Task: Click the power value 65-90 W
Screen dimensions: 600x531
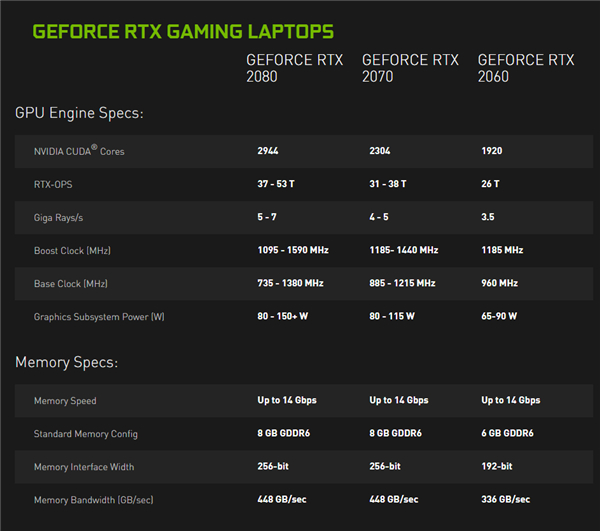Action: pos(499,316)
